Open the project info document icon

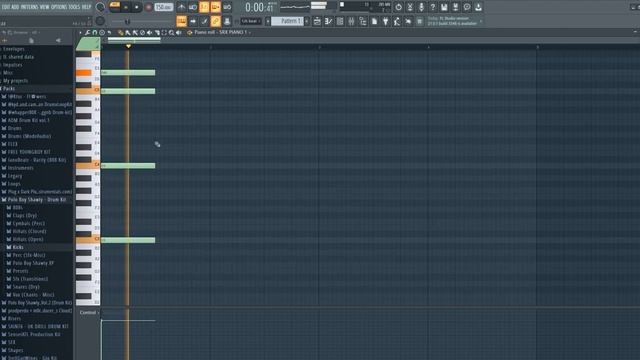[374, 21]
